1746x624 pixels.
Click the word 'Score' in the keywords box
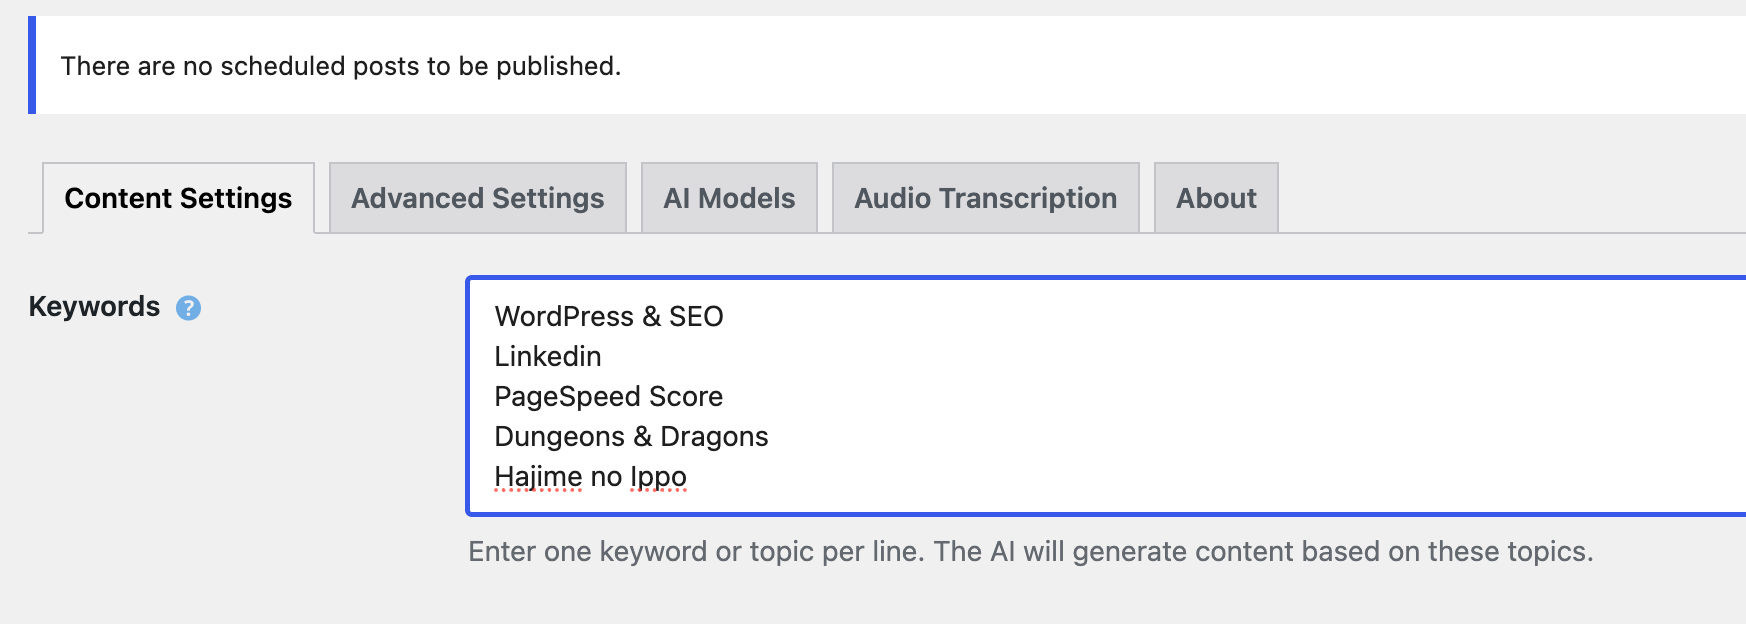pos(686,396)
